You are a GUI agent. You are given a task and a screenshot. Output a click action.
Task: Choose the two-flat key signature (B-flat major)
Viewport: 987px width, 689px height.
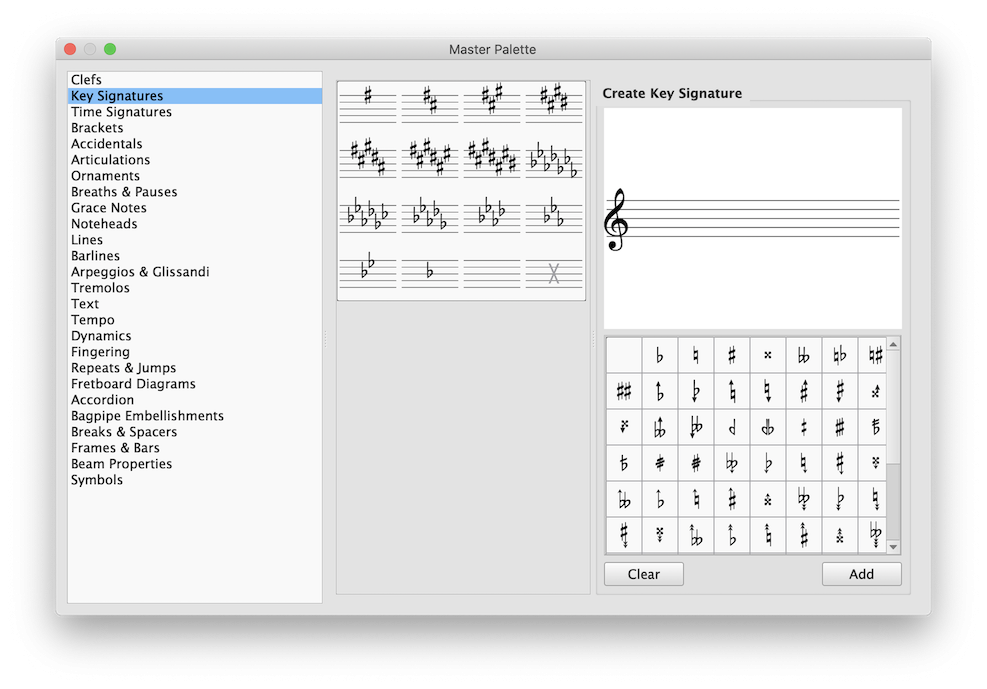coord(367,272)
